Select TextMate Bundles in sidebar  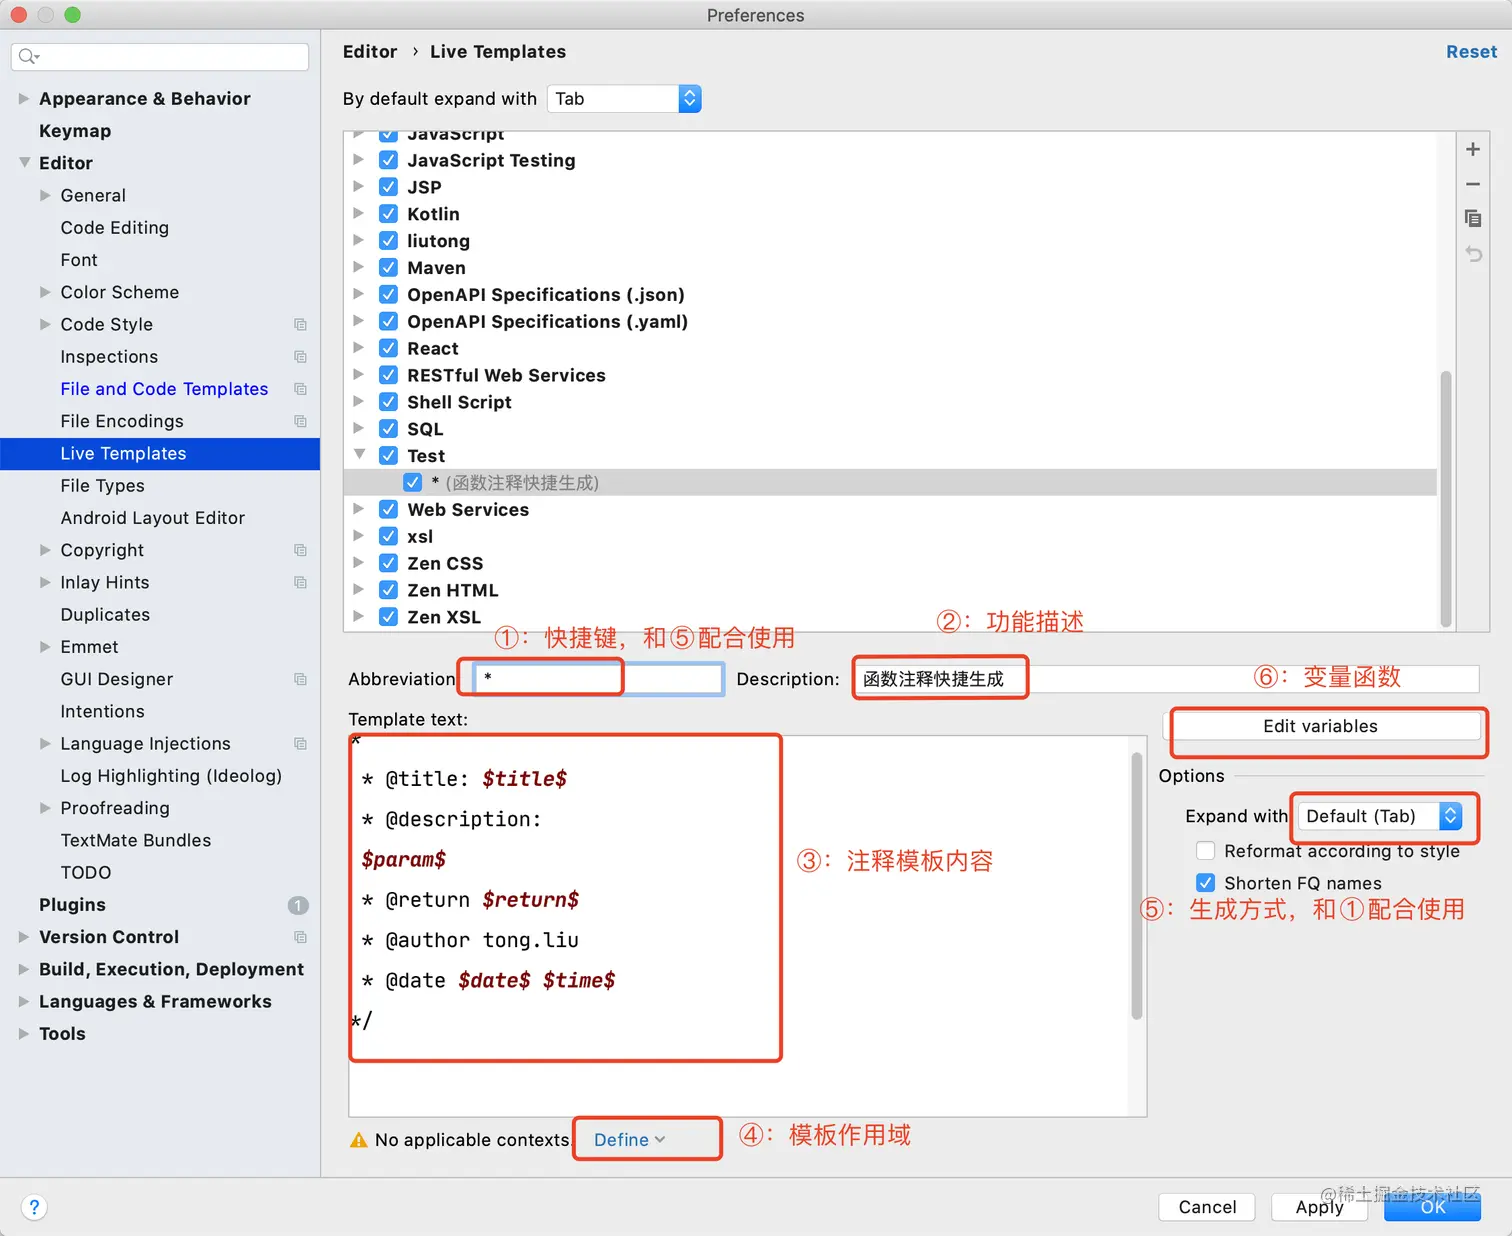coord(136,840)
